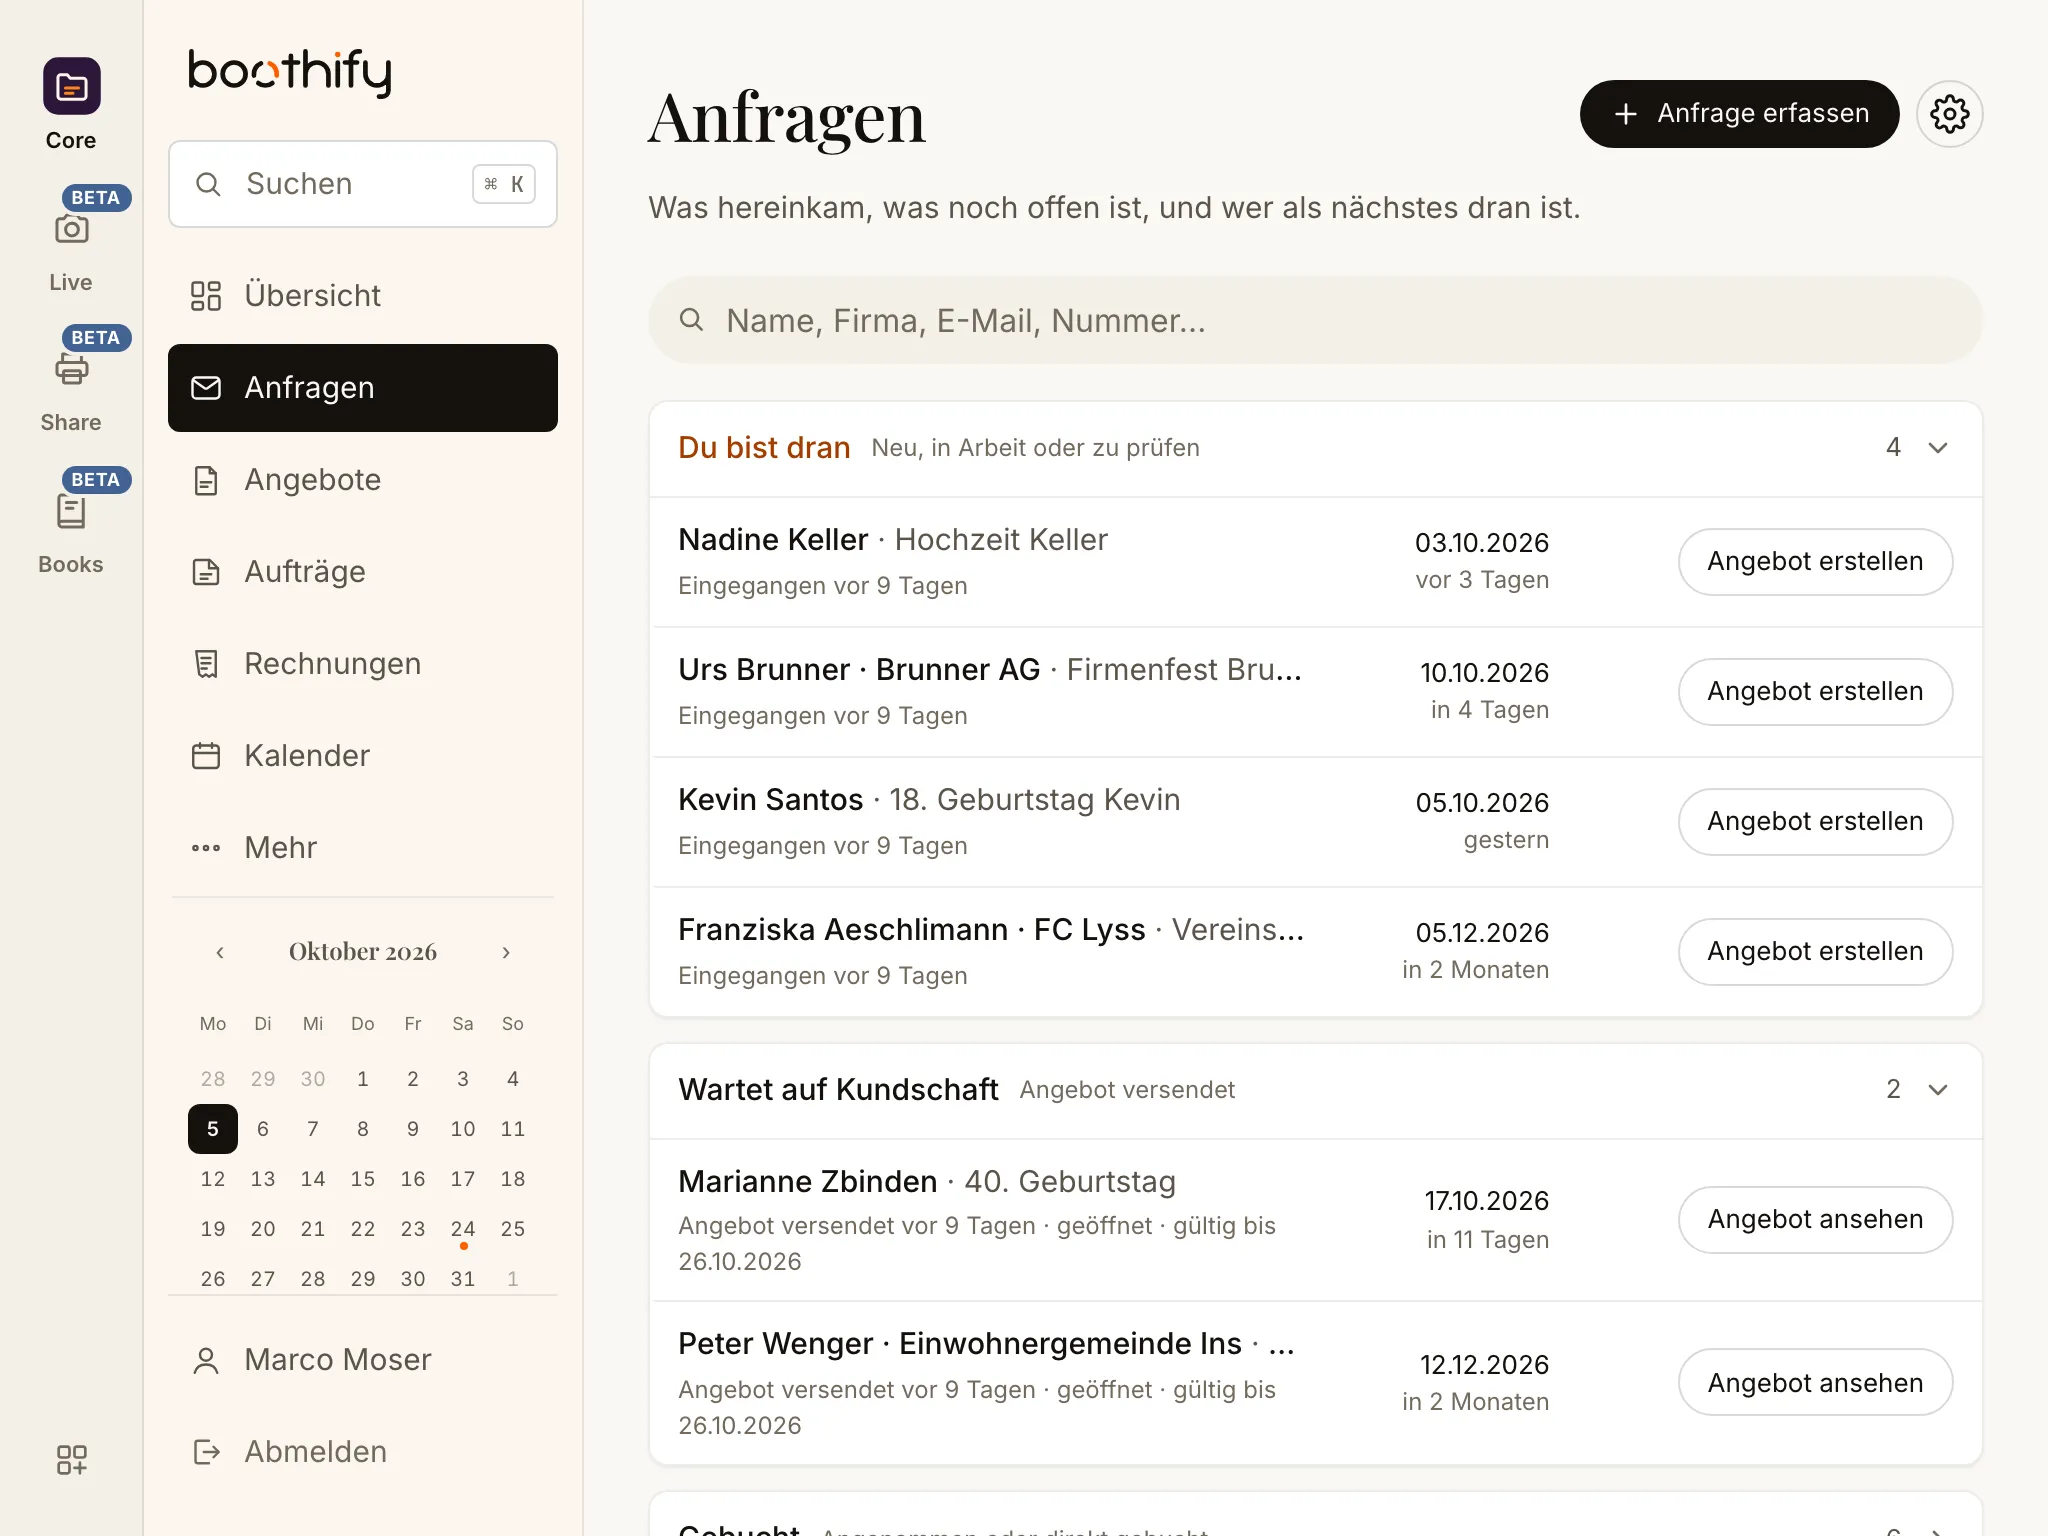Click the Wartet auf Kundschaft count 2
Image resolution: width=2048 pixels, height=1536 pixels.
[x=1893, y=1090]
